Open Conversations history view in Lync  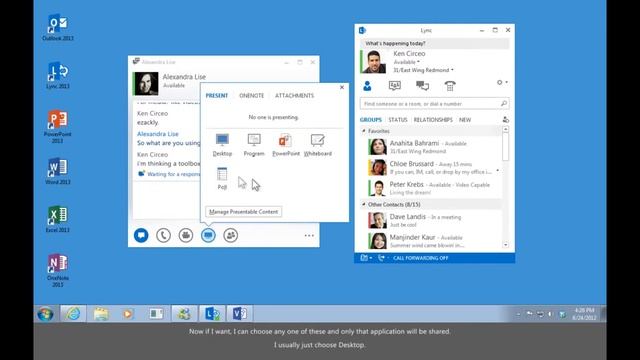(422, 85)
